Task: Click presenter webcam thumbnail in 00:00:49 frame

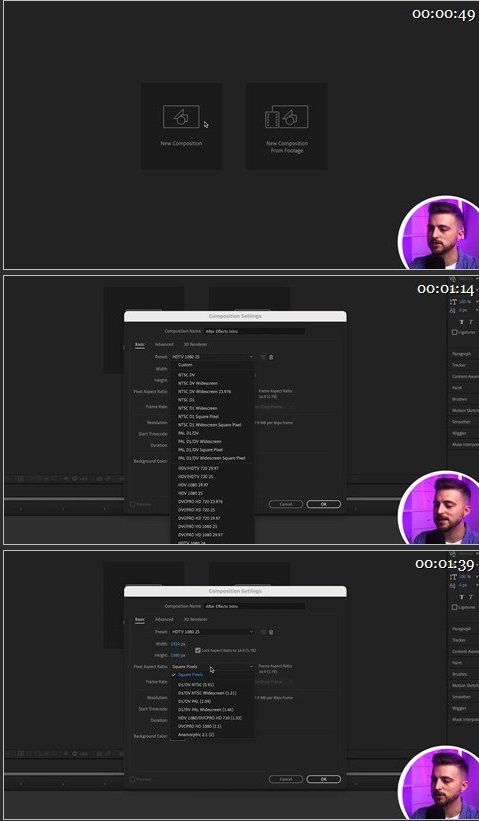Action: click(x=439, y=233)
